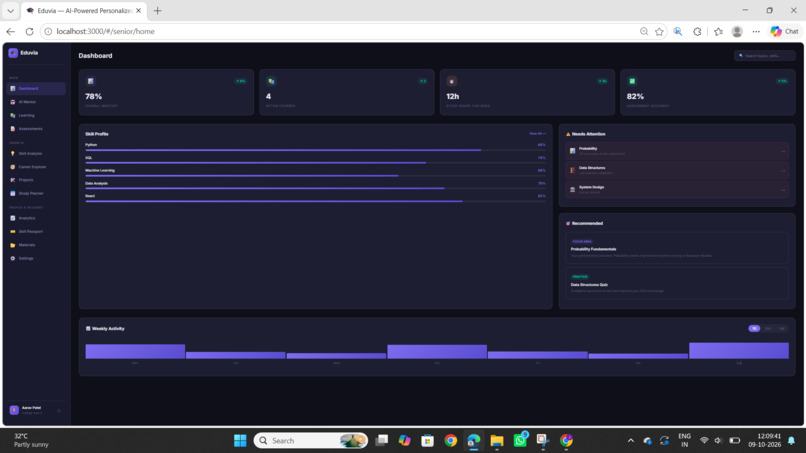Click the browser zoom magnifier icon
Screen dimensions: 806x453
[644, 31]
